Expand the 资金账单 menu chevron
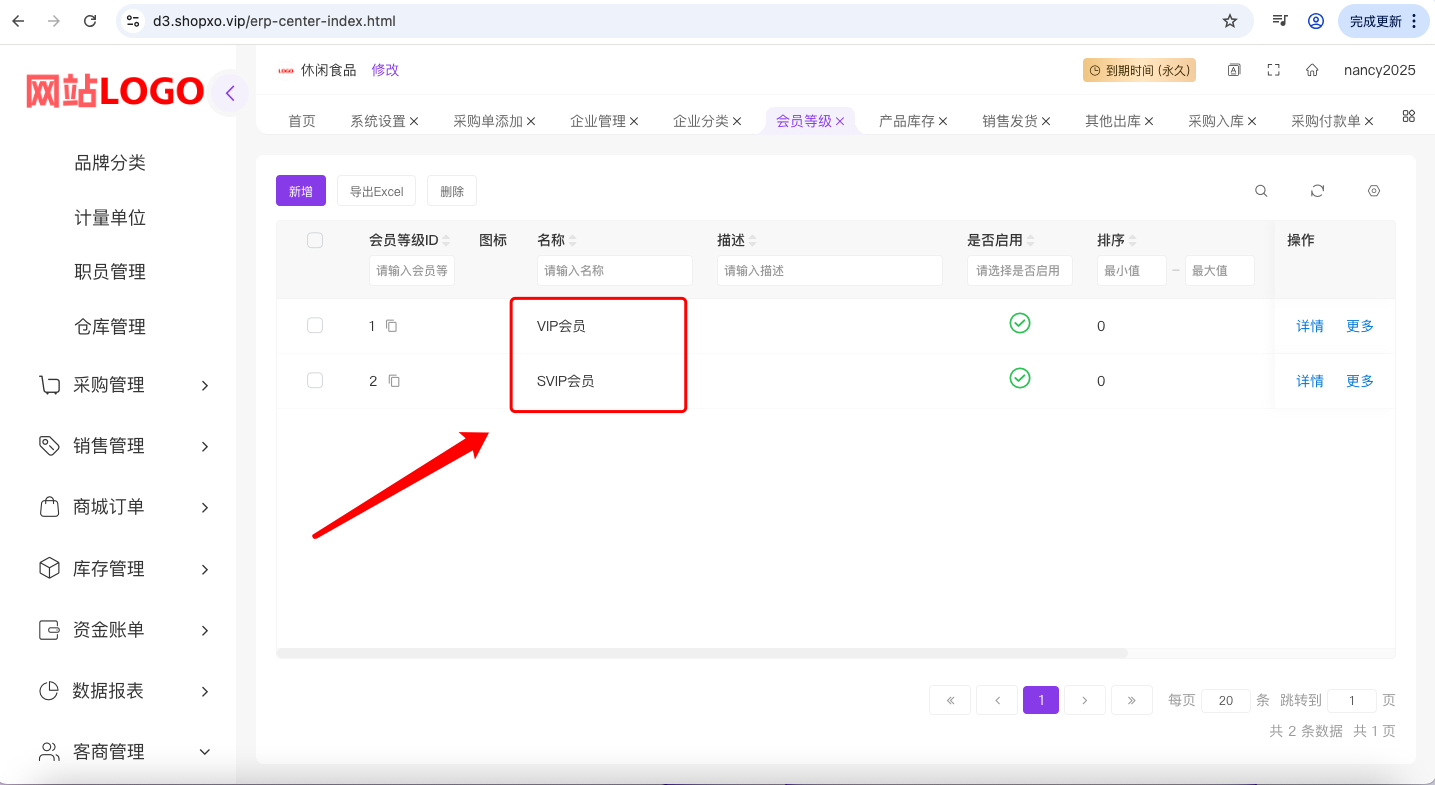This screenshot has height=785, width=1435. (205, 631)
